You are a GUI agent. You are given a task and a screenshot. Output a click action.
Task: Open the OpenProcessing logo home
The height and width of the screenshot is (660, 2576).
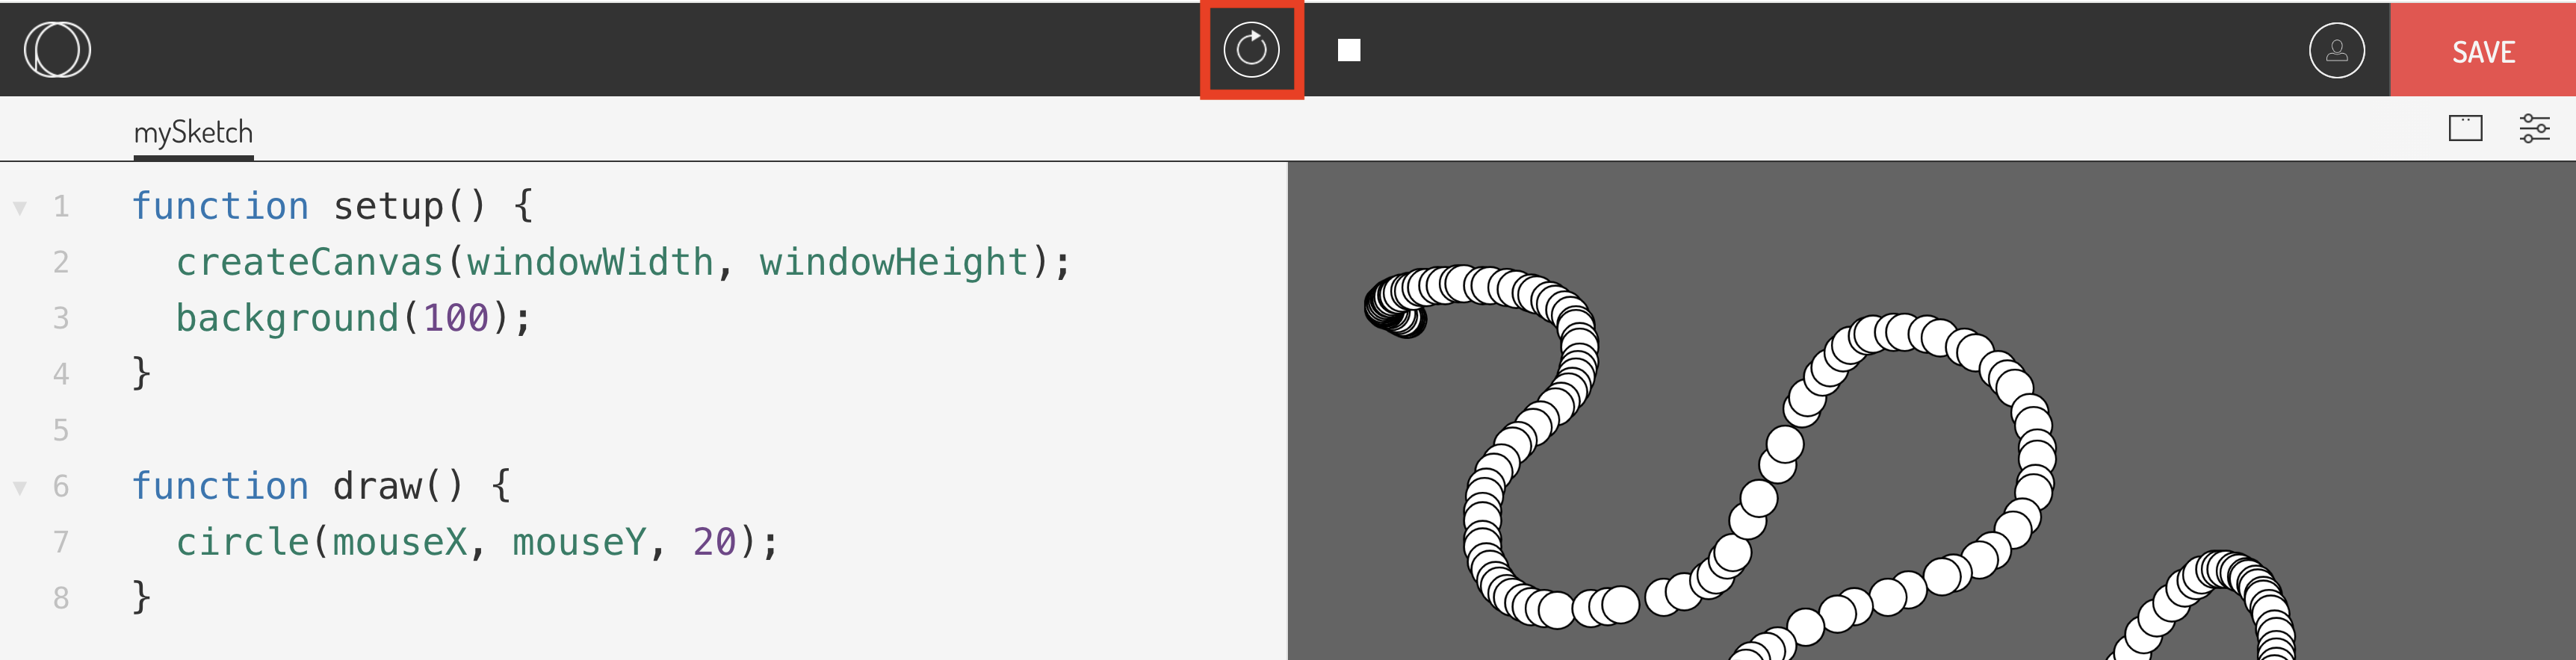(x=58, y=50)
